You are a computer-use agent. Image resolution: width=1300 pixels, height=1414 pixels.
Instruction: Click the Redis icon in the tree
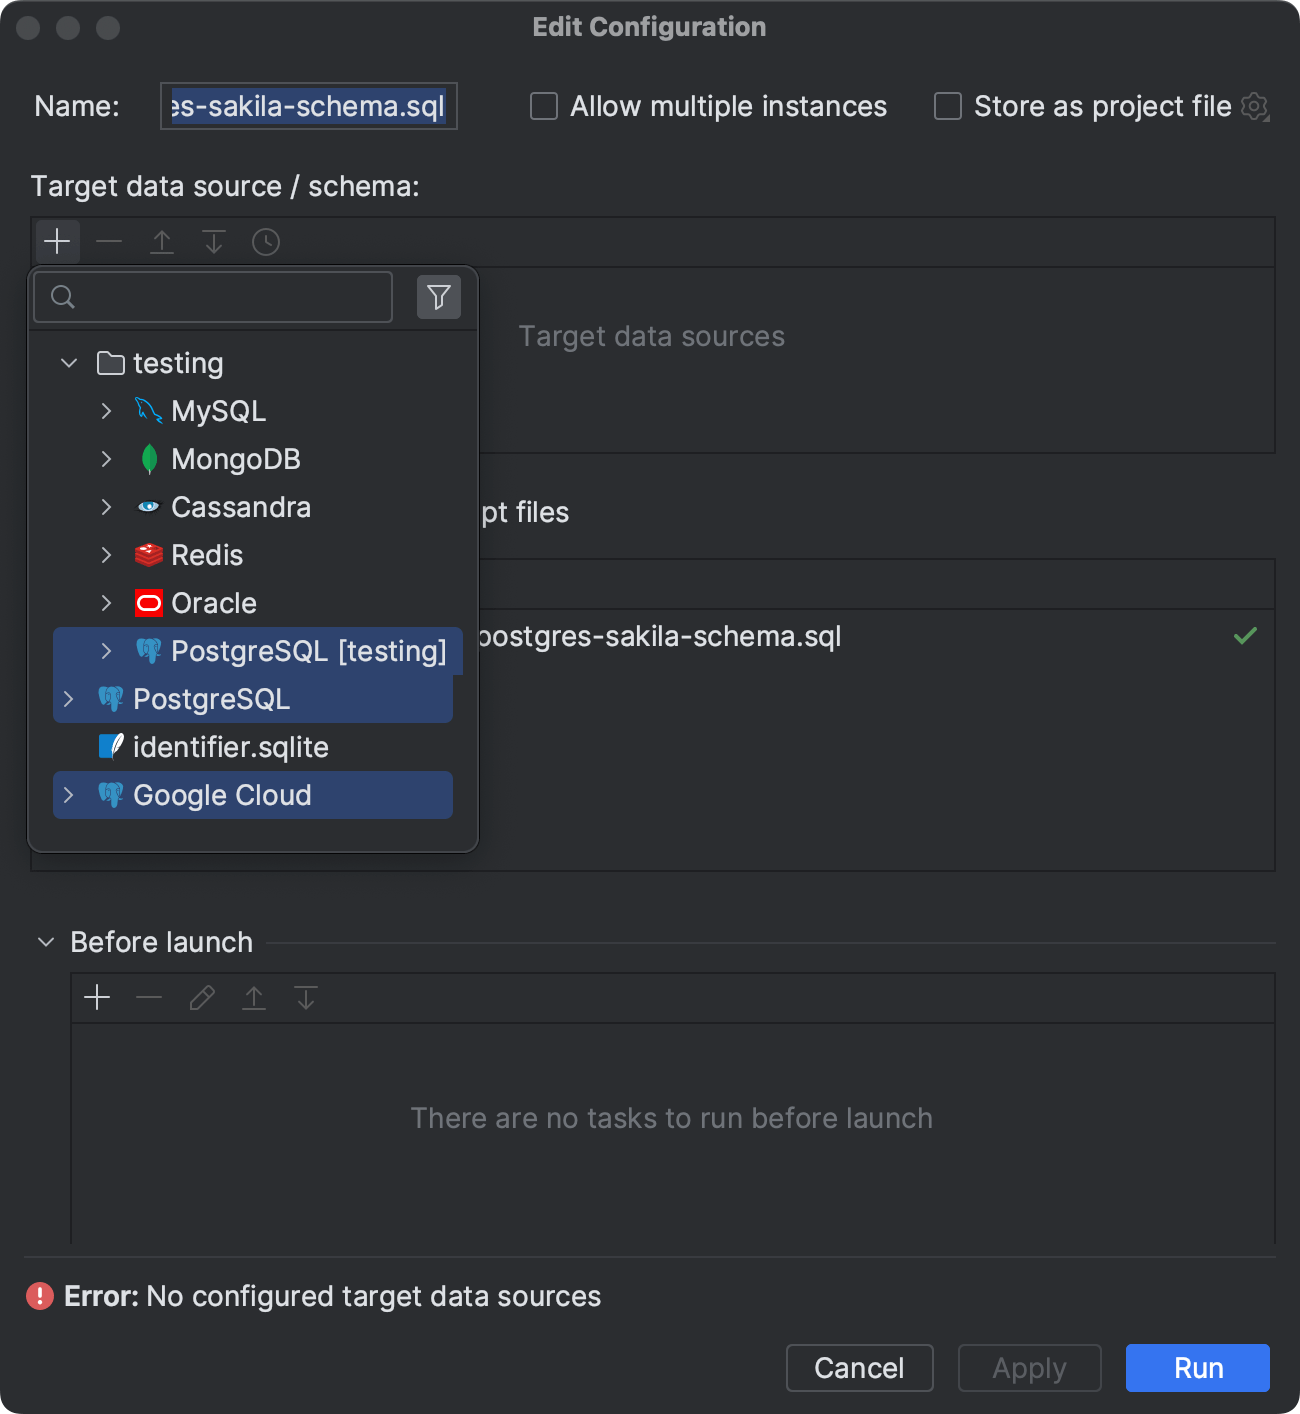[148, 555]
